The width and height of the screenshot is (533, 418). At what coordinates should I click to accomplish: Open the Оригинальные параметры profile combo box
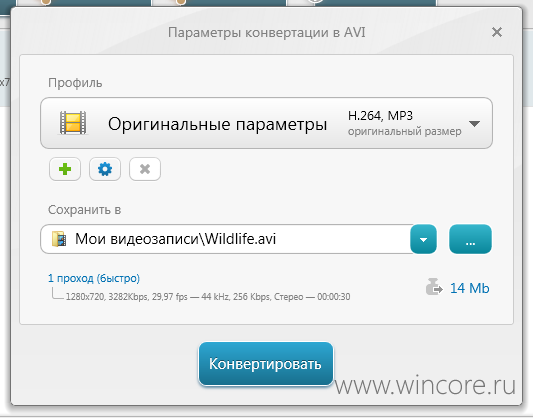click(x=266, y=123)
